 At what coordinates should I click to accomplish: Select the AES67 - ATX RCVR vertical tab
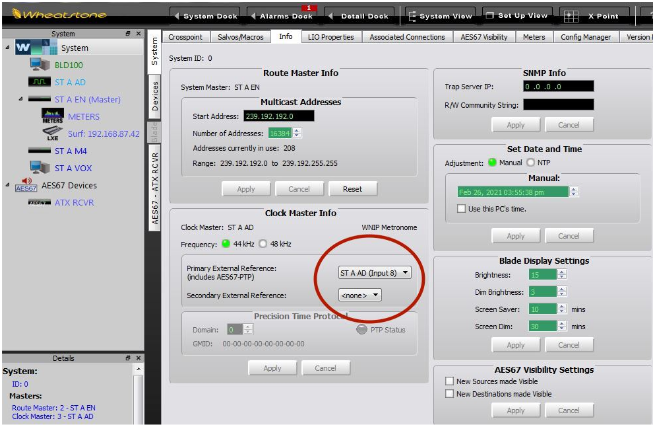point(155,188)
